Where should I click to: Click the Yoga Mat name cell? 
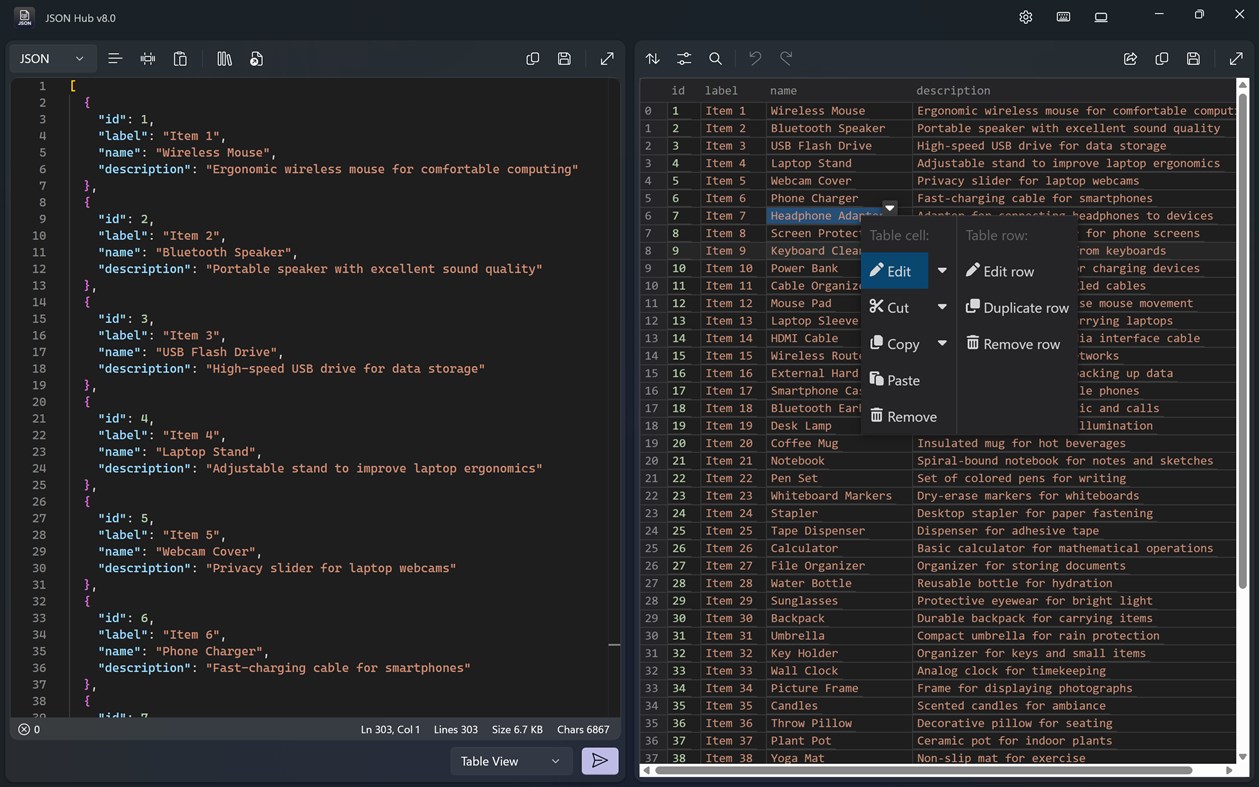(x=839, y=758)
